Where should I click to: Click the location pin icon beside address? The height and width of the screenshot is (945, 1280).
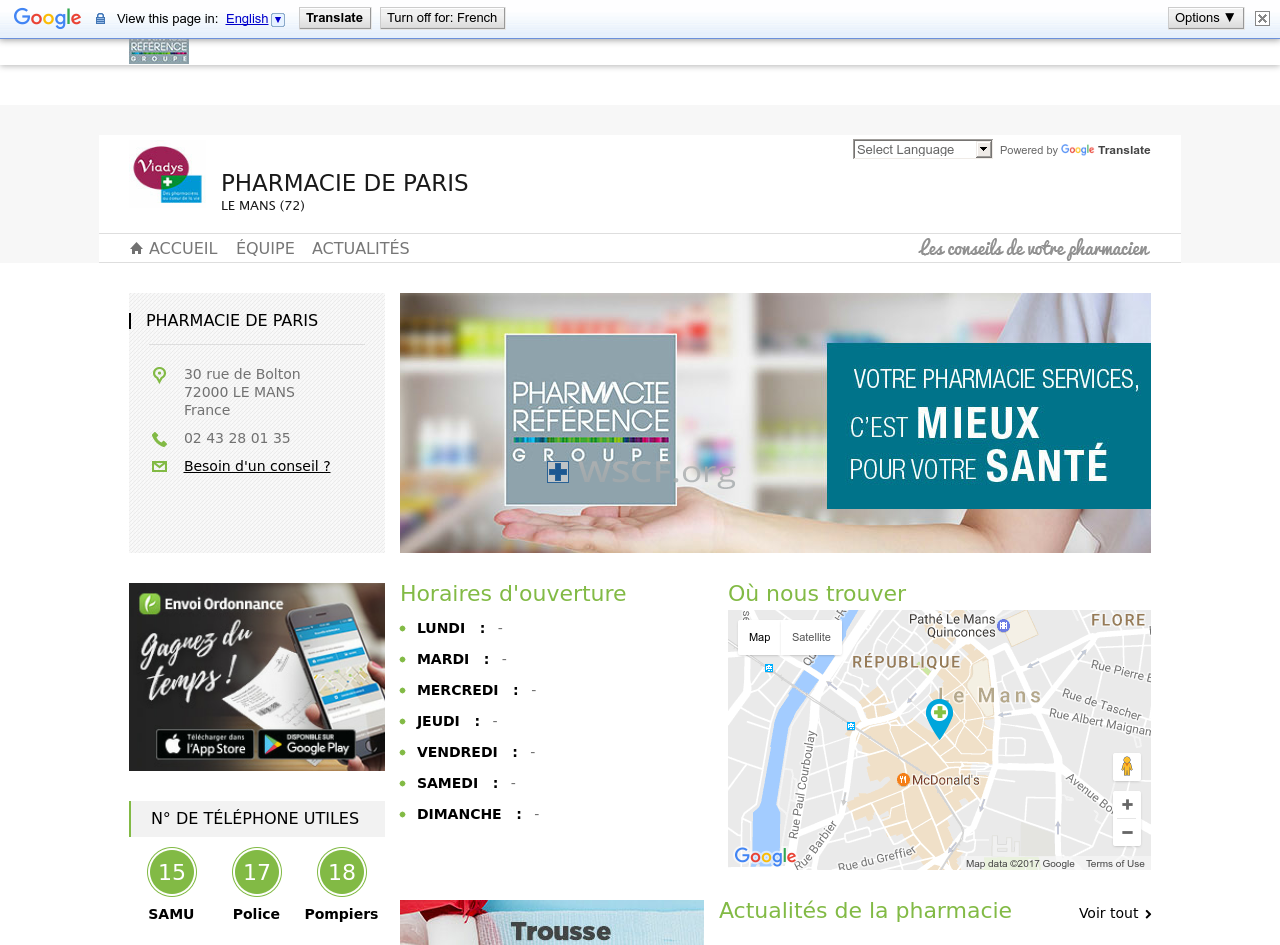coord(159,375)
